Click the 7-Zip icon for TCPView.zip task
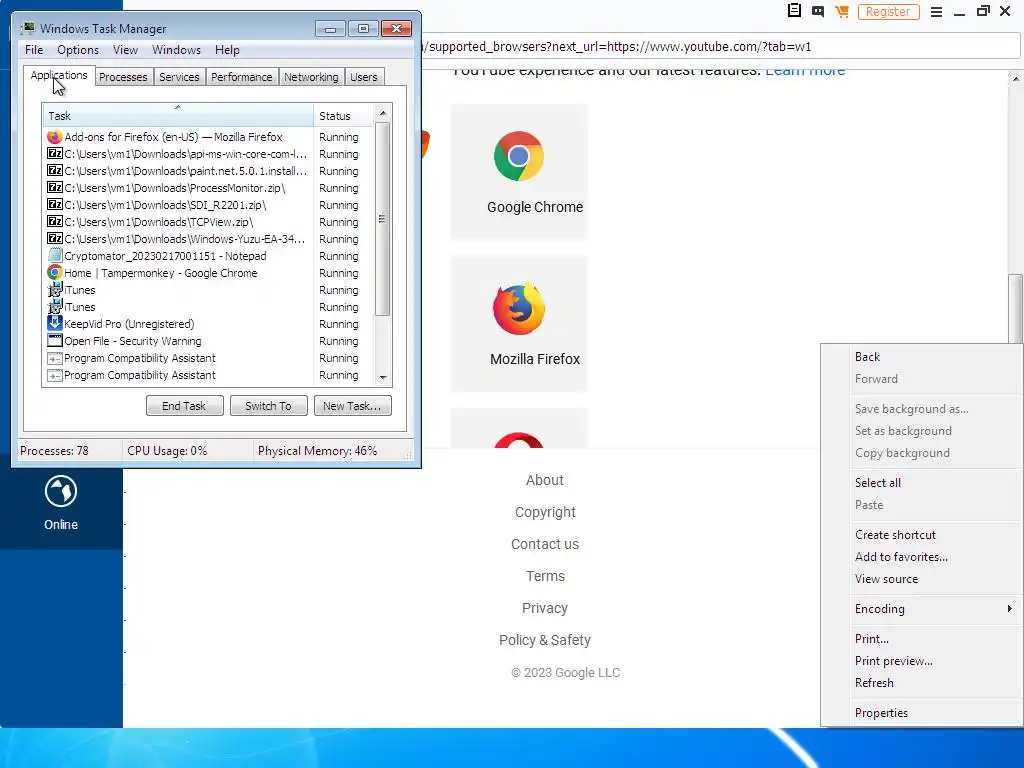This screenshot has width=1024, height=768. 55,222
